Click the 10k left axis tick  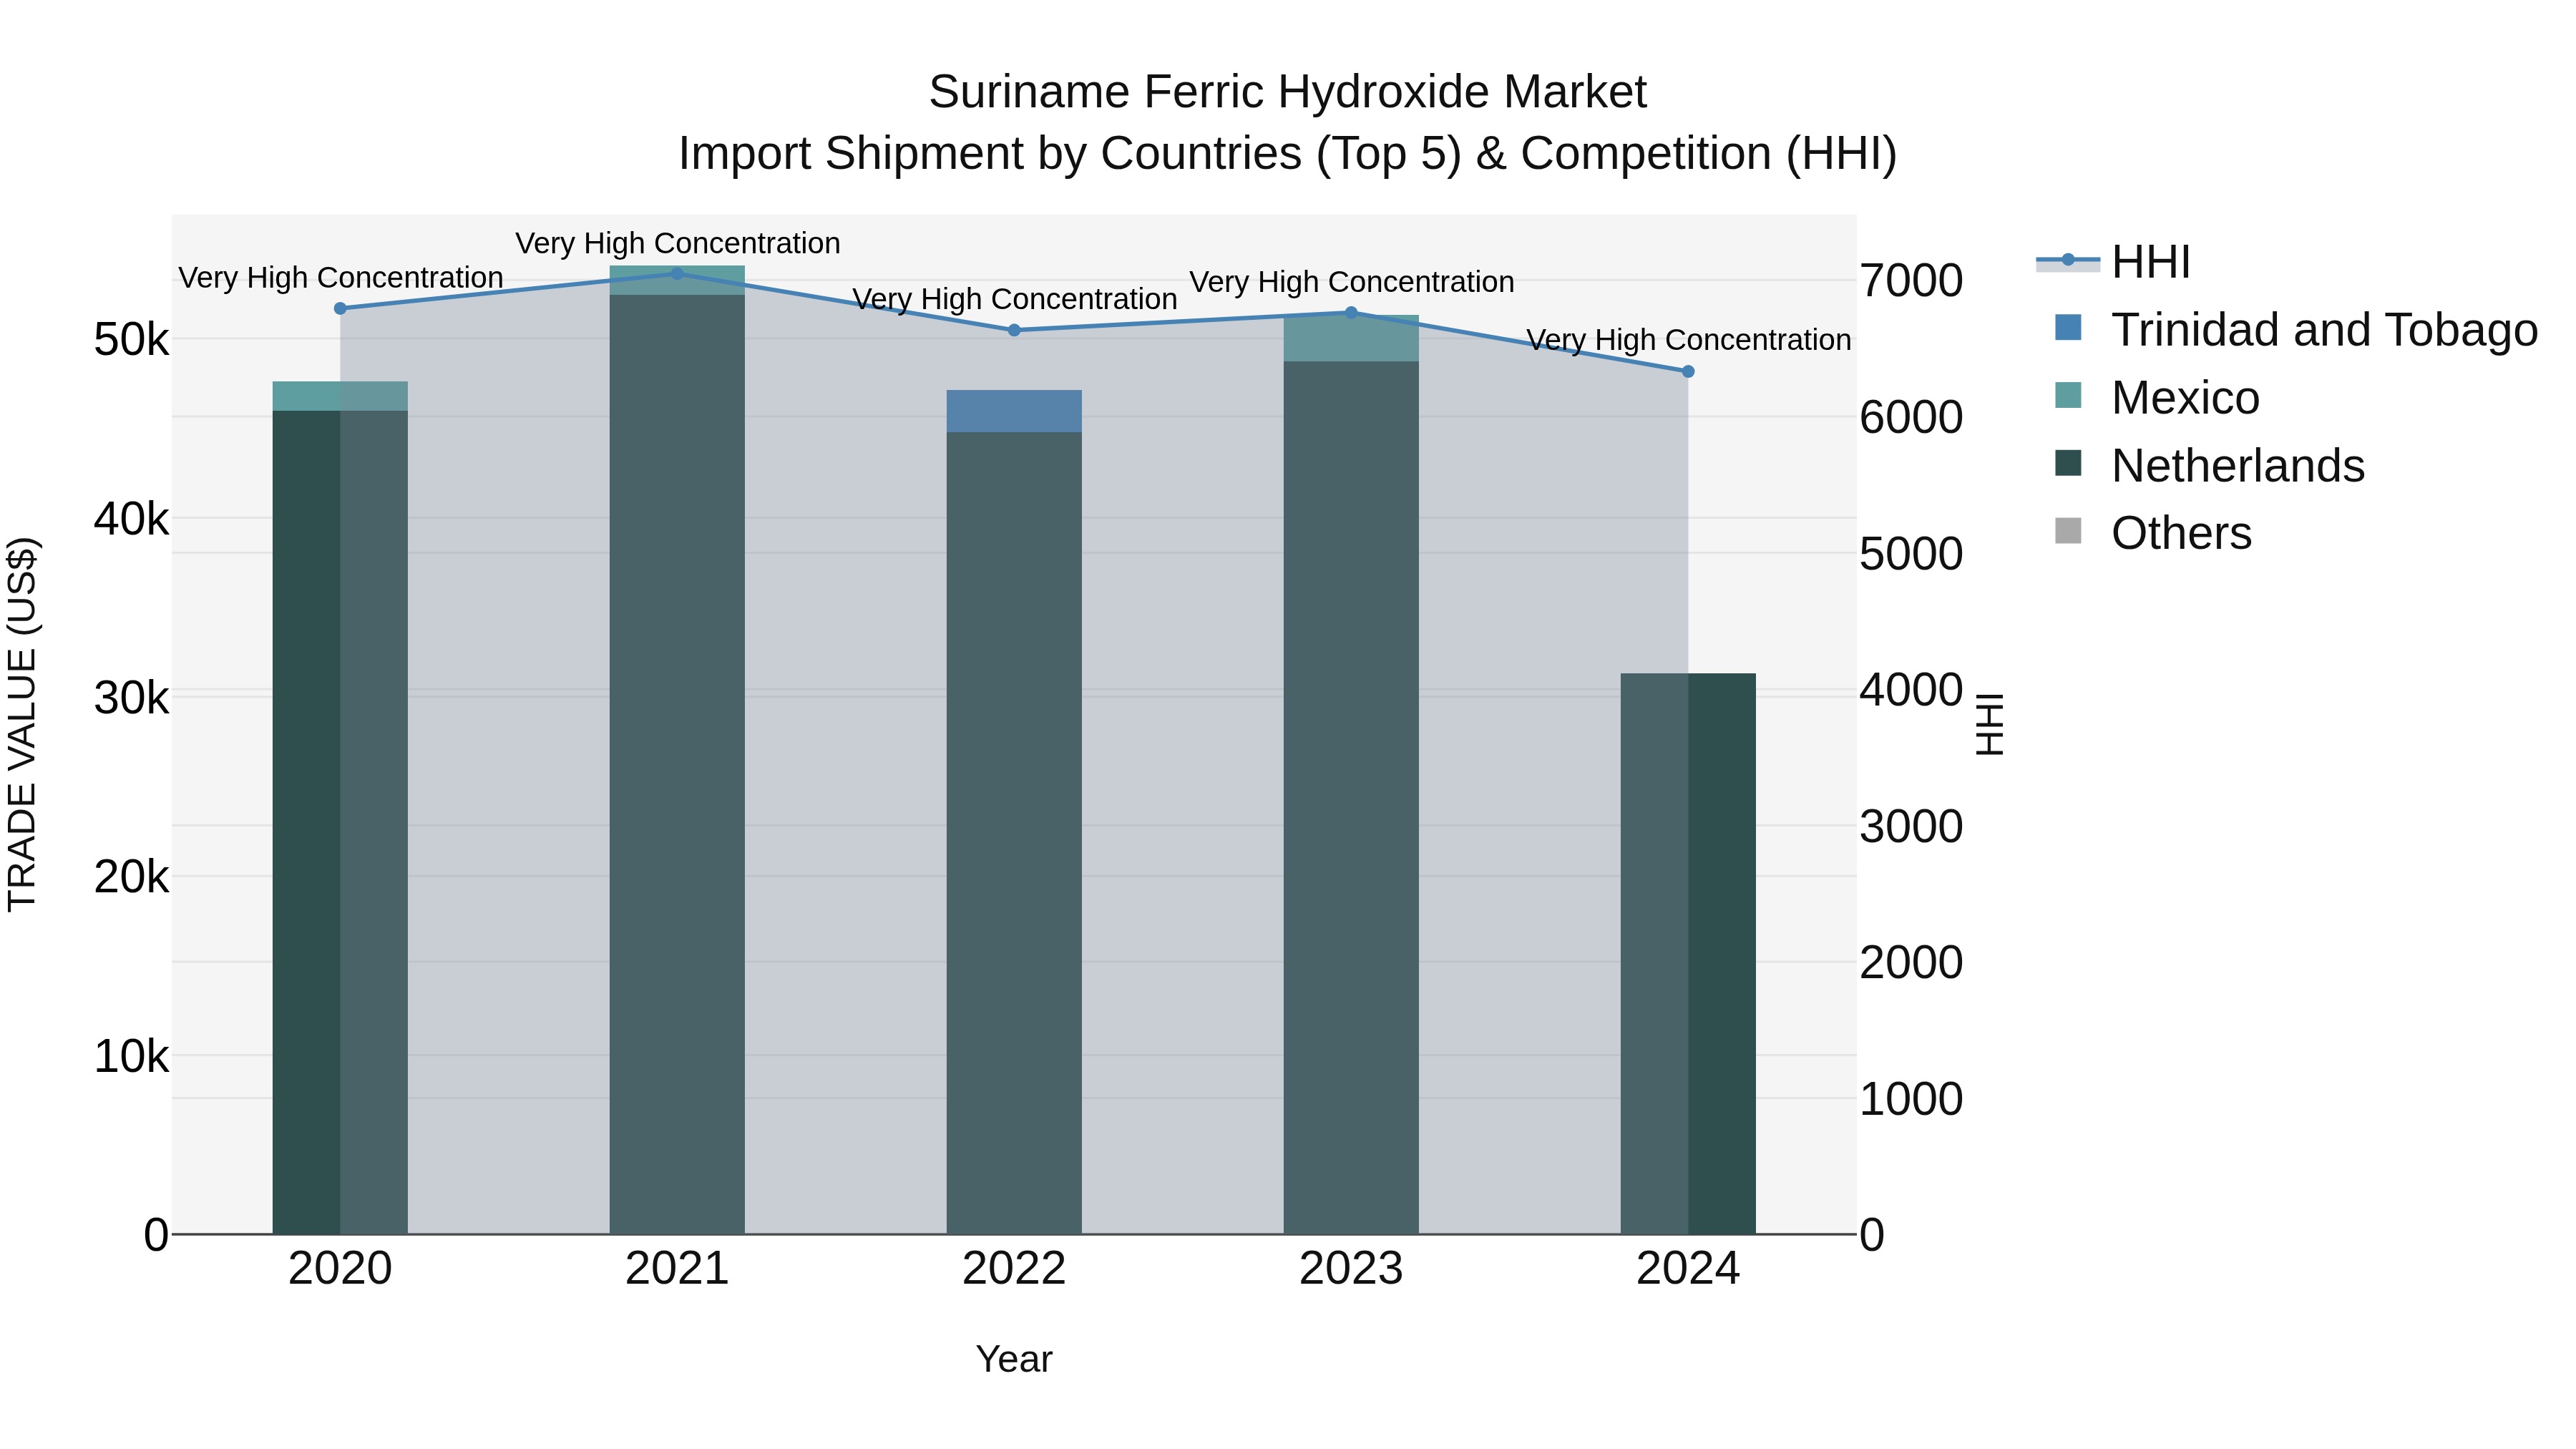(131, 1056)
